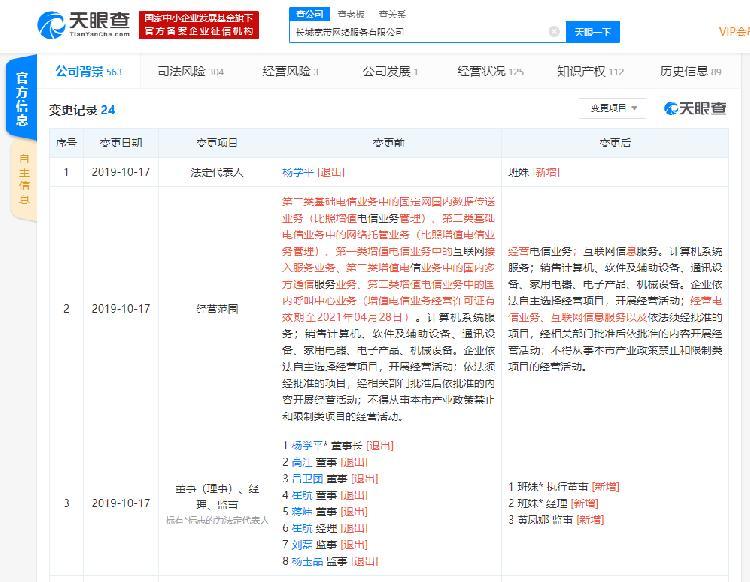
Task: Open the 刘磊 监事 name link
Action: pos(302,544)
